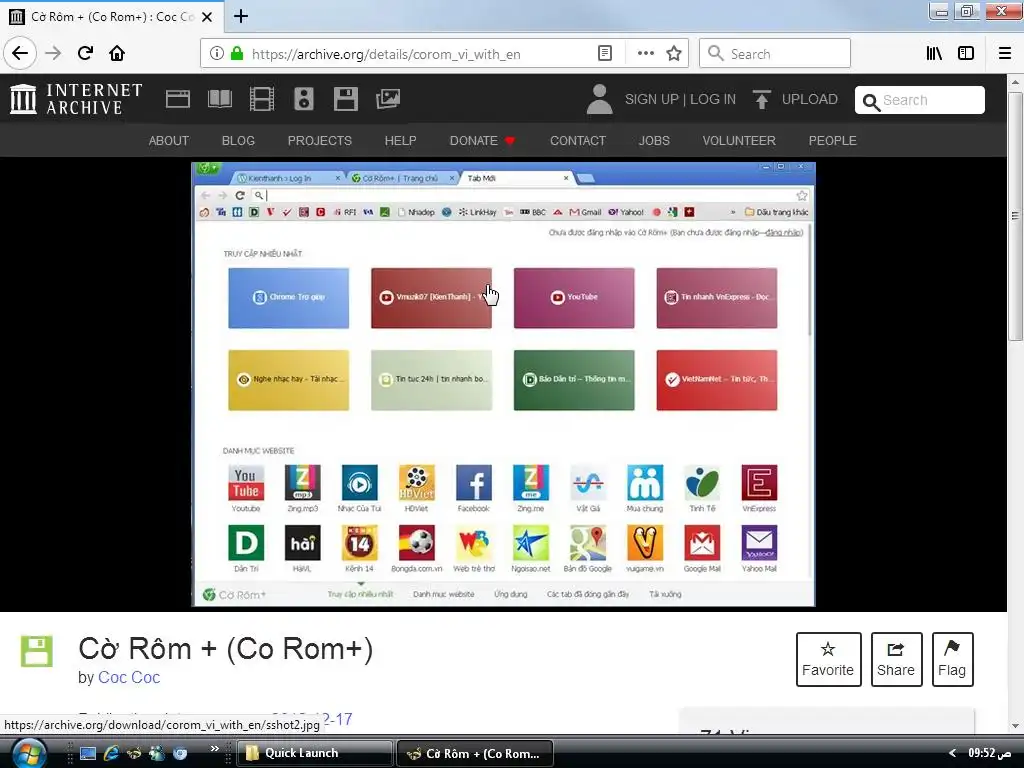Show hidden system tray icons
Image resolution: width=1024 pixels, height=768 pixels.
[952, 753]
